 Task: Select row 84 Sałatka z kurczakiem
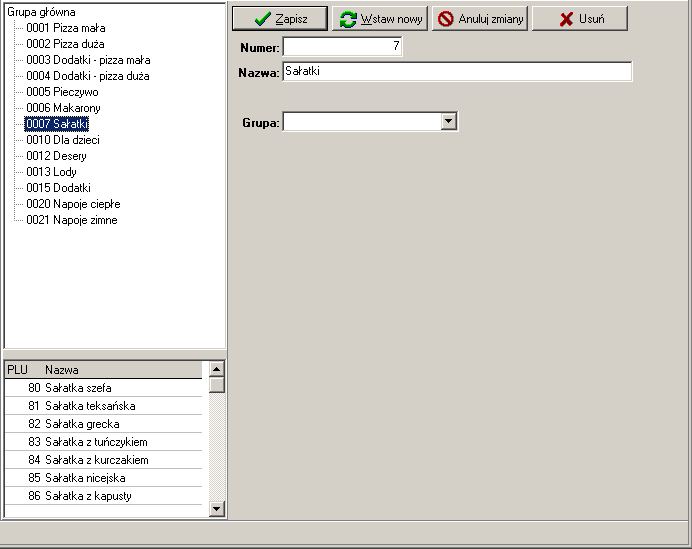(x=103, y=460)
